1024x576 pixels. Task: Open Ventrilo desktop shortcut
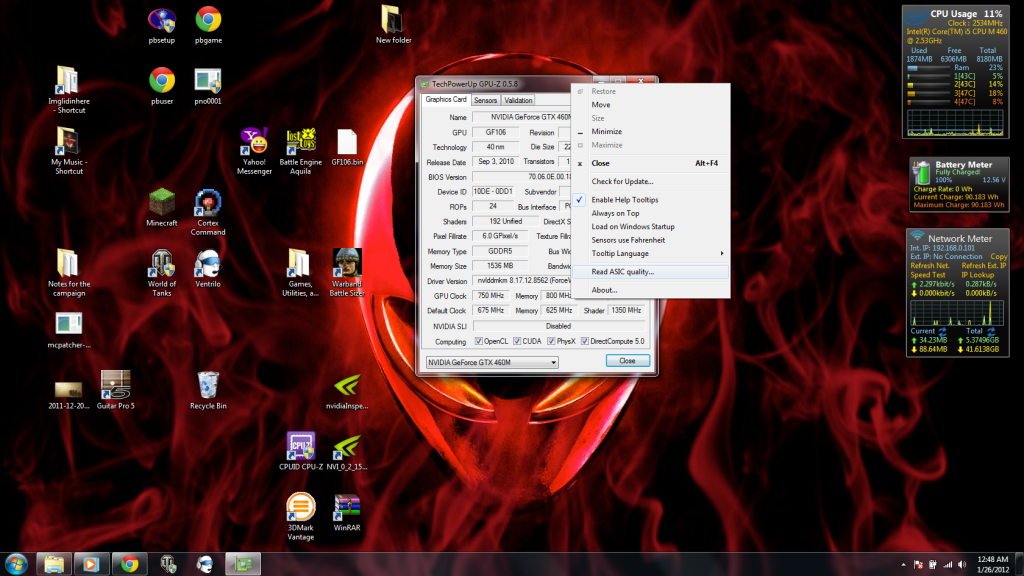[x=208, y=269]
